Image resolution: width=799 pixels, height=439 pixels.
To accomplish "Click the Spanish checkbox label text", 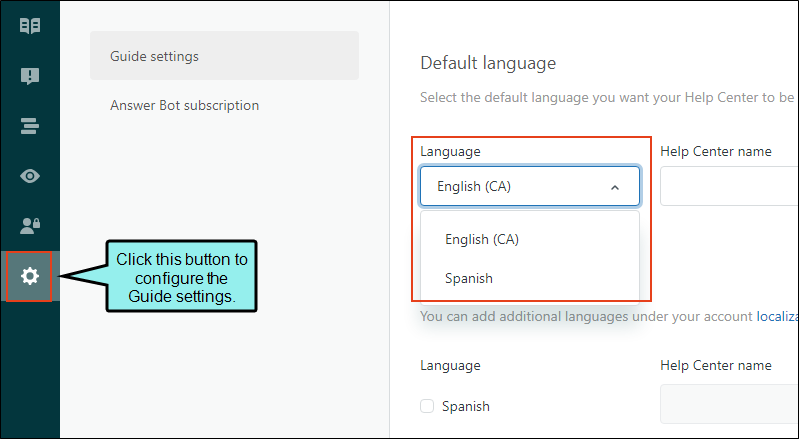I will (466, 406).
